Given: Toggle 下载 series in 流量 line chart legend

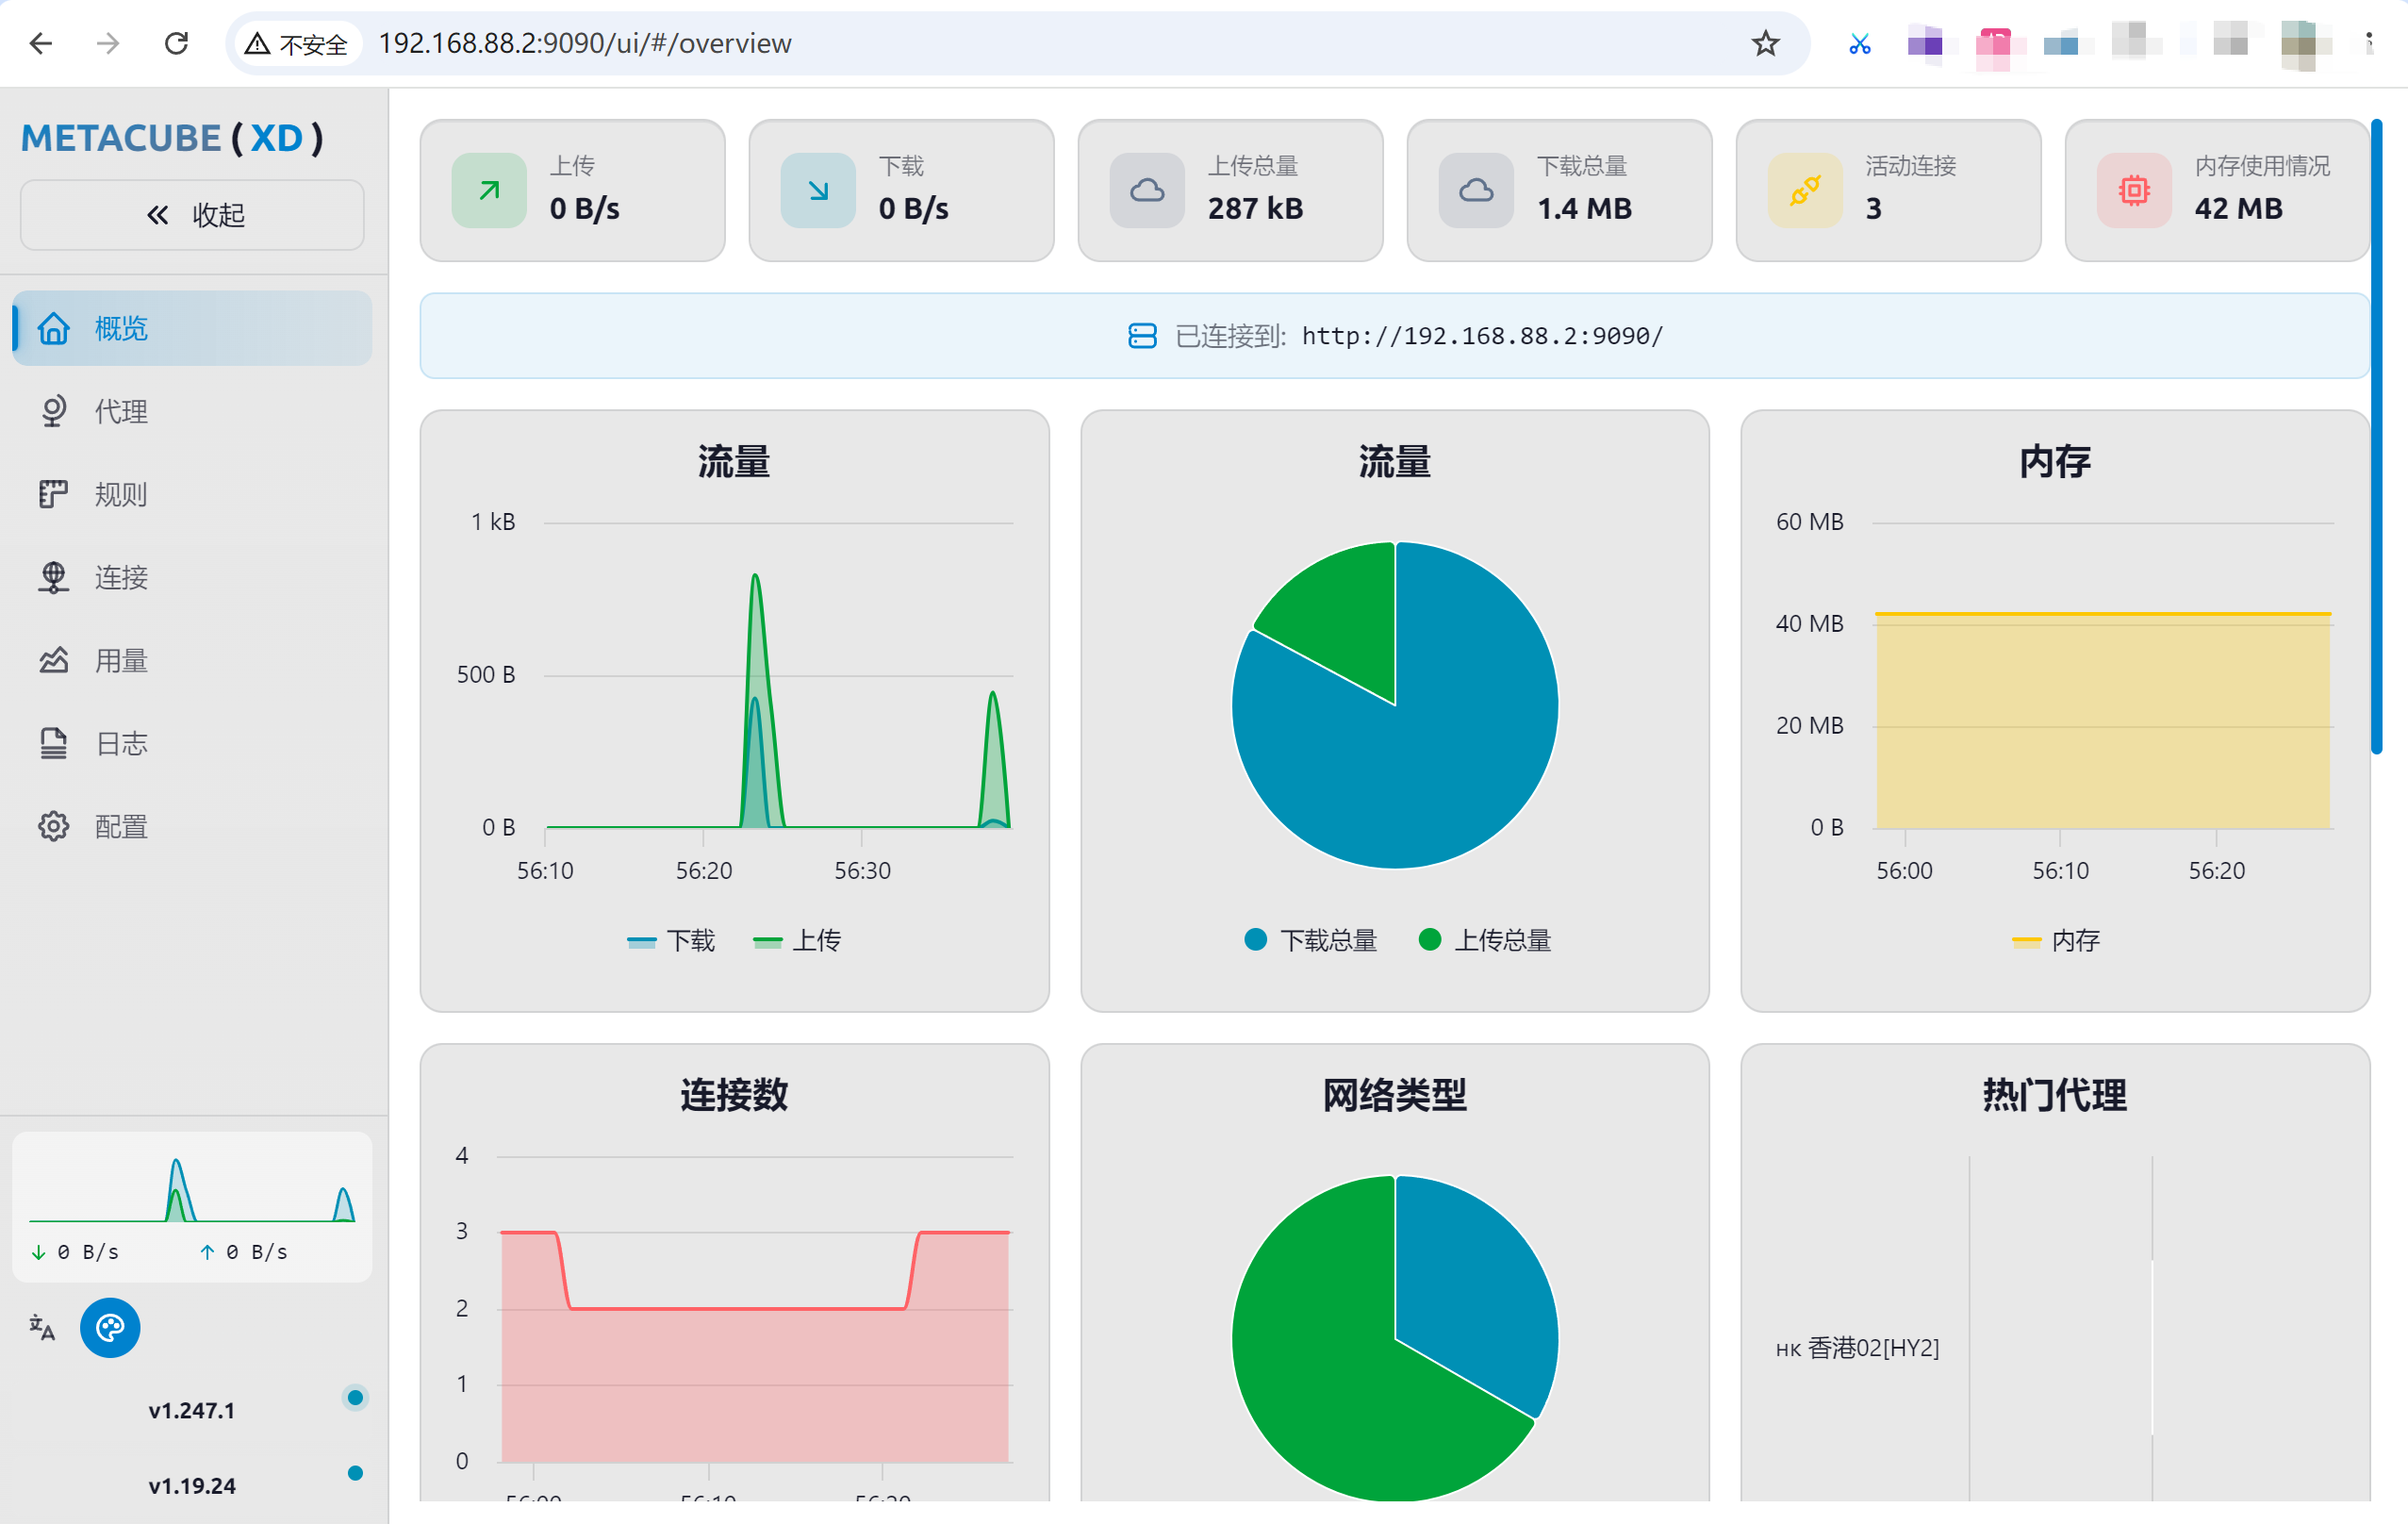Looking at the screenshot, I should [670, 940].
